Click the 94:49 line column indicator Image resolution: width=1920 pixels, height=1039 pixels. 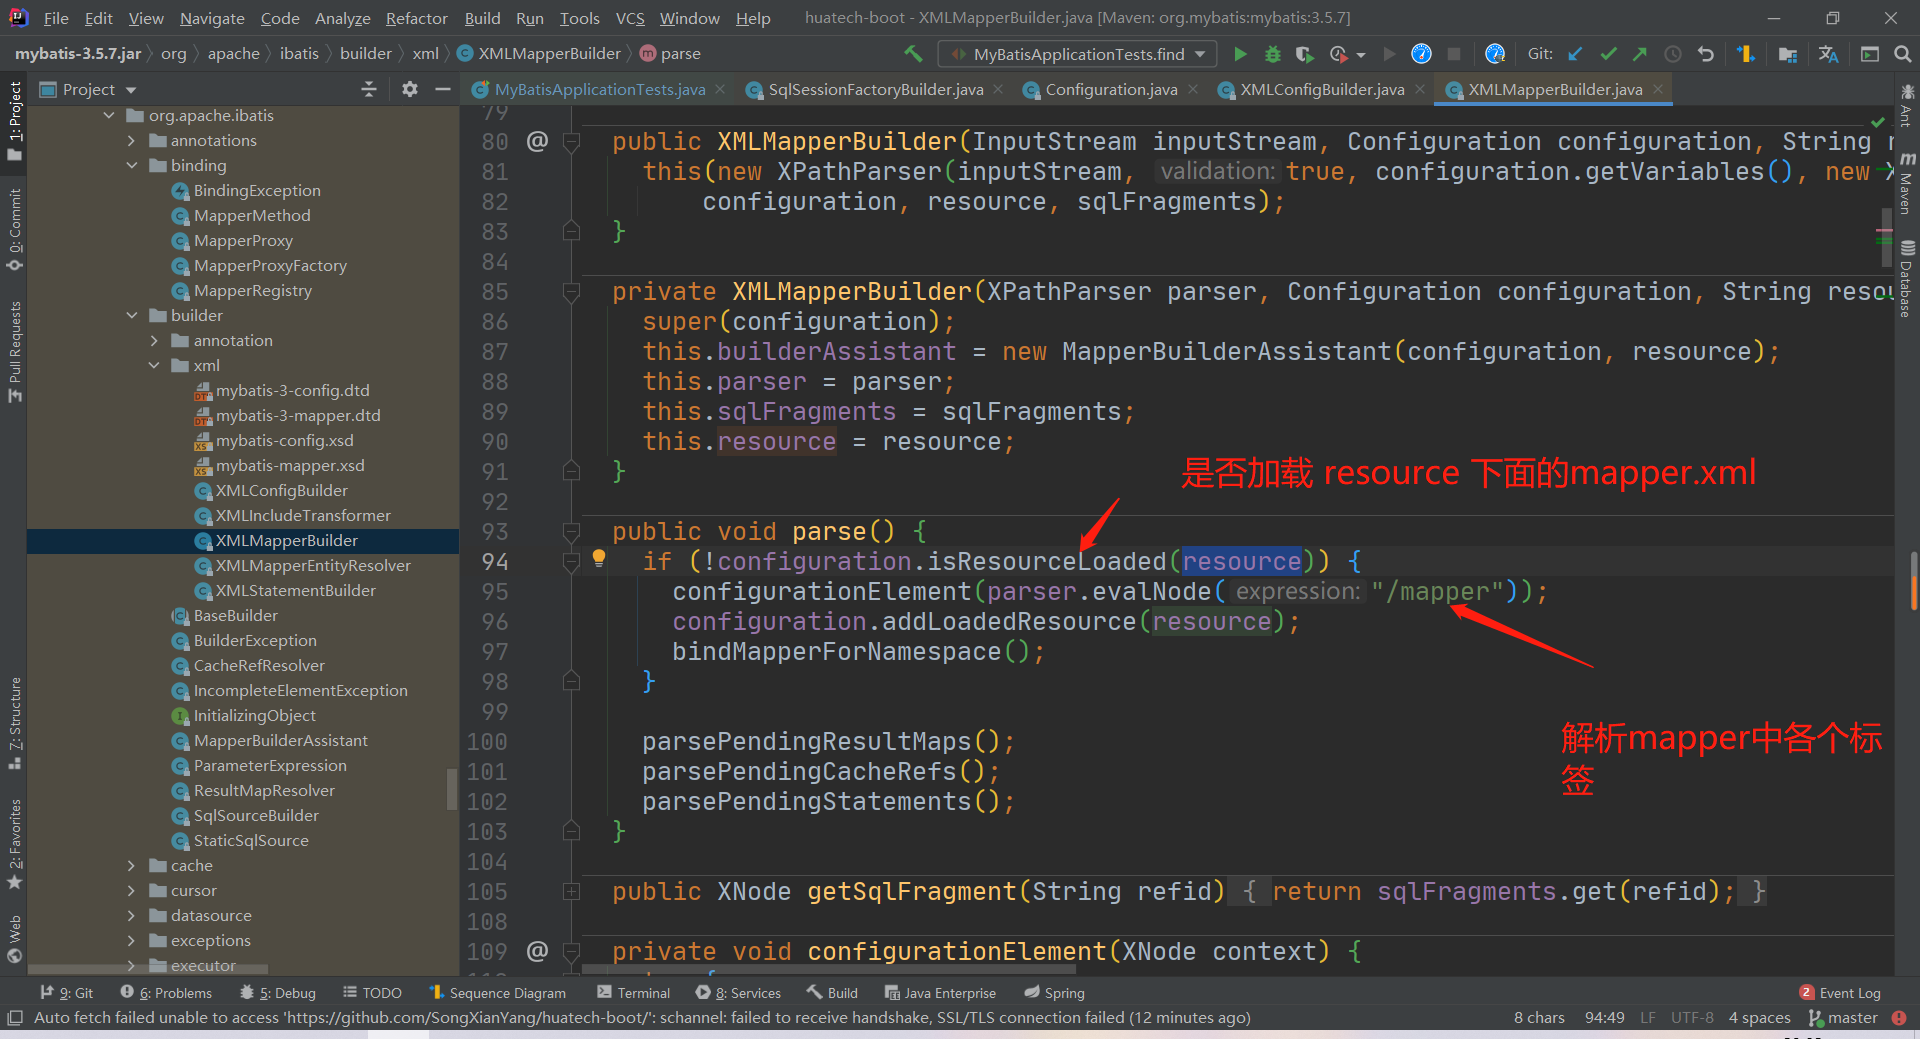coord(1604,1017)
